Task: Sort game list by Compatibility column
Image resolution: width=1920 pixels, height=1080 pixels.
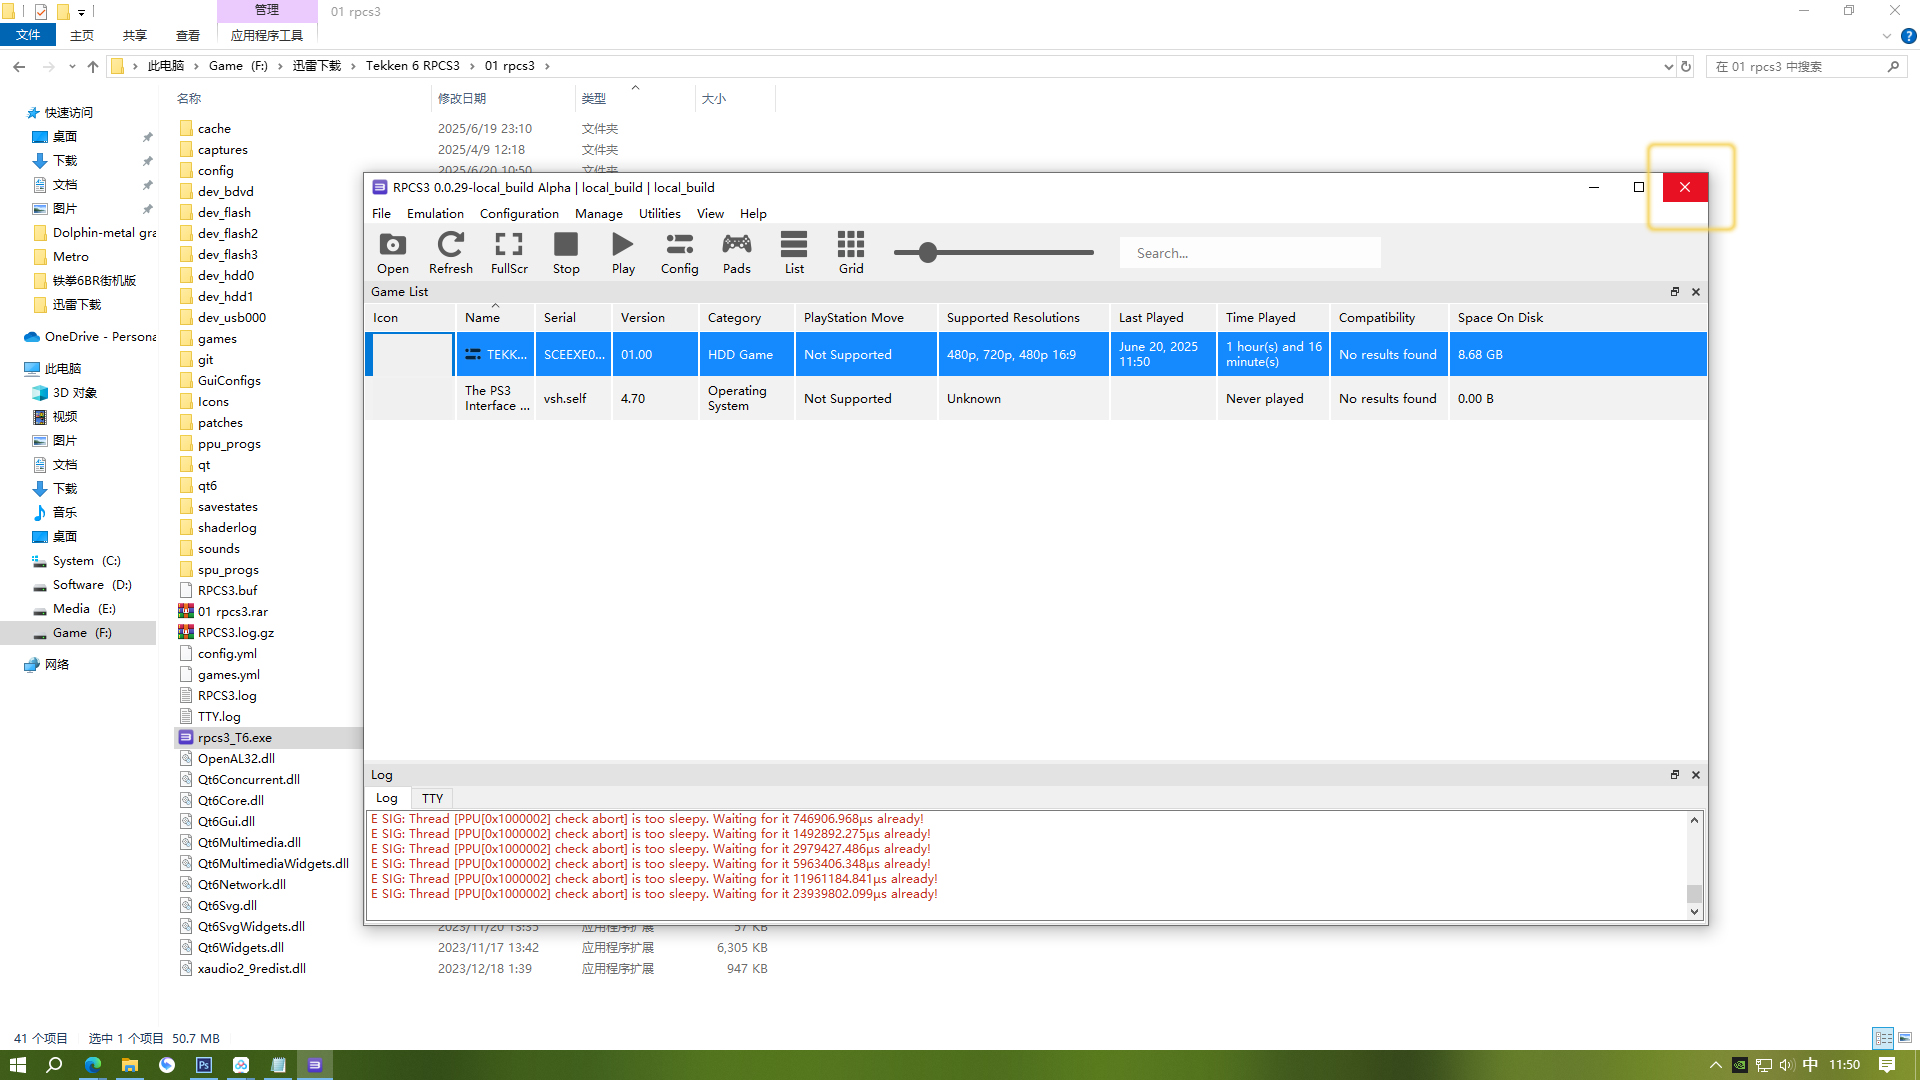Action: [1389, 317]
